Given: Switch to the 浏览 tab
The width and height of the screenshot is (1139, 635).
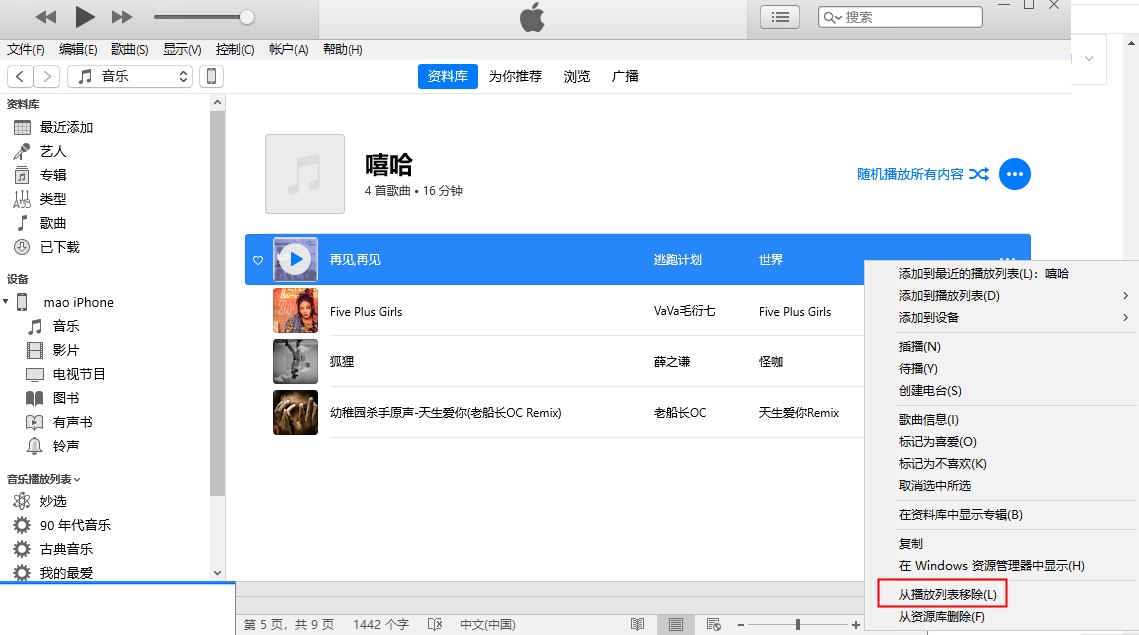Looking at the screenshot, I should click(x=577, y=76).
